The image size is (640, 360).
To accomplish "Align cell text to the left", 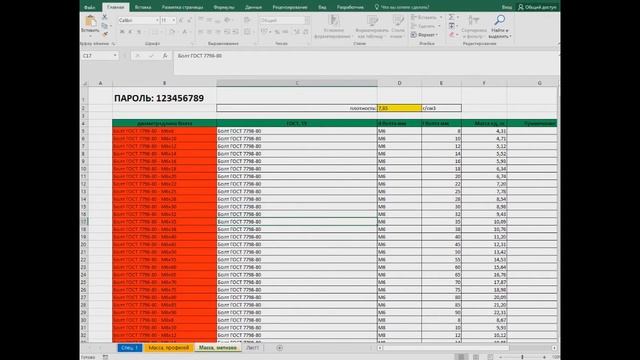I will pos(201,31).
